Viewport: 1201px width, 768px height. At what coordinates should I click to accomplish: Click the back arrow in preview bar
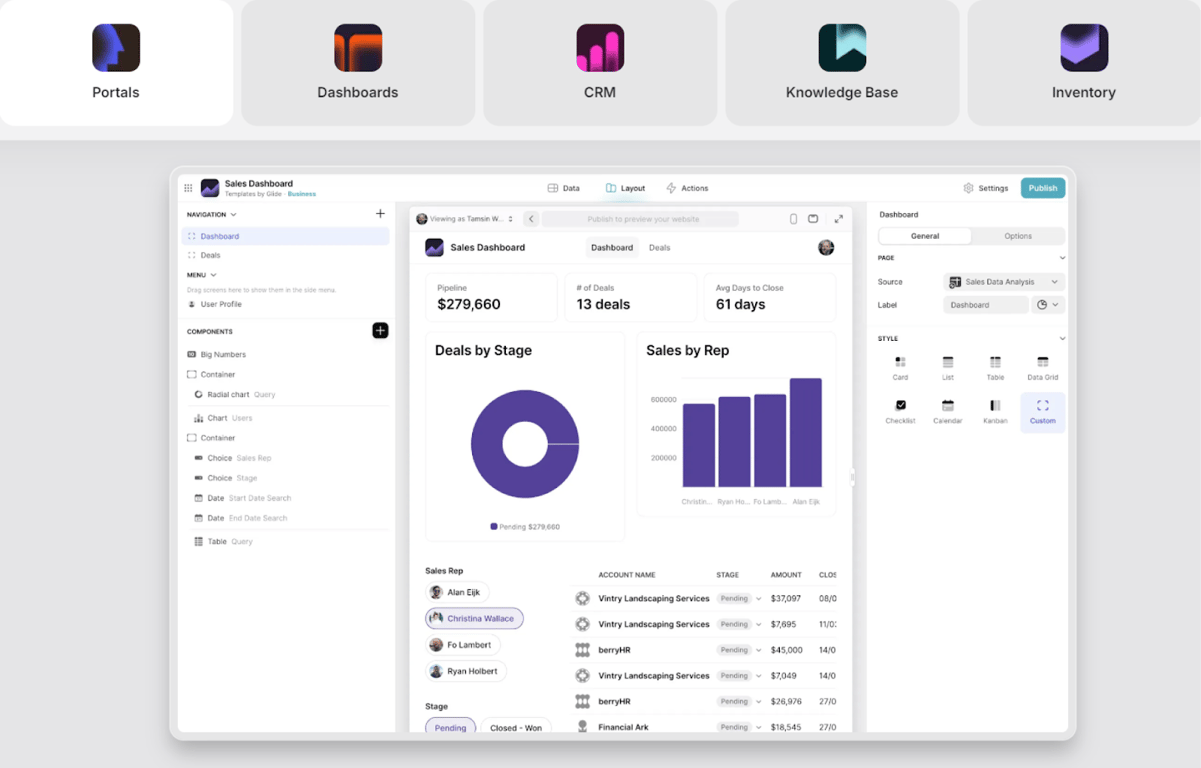click(x=531, y=219)
